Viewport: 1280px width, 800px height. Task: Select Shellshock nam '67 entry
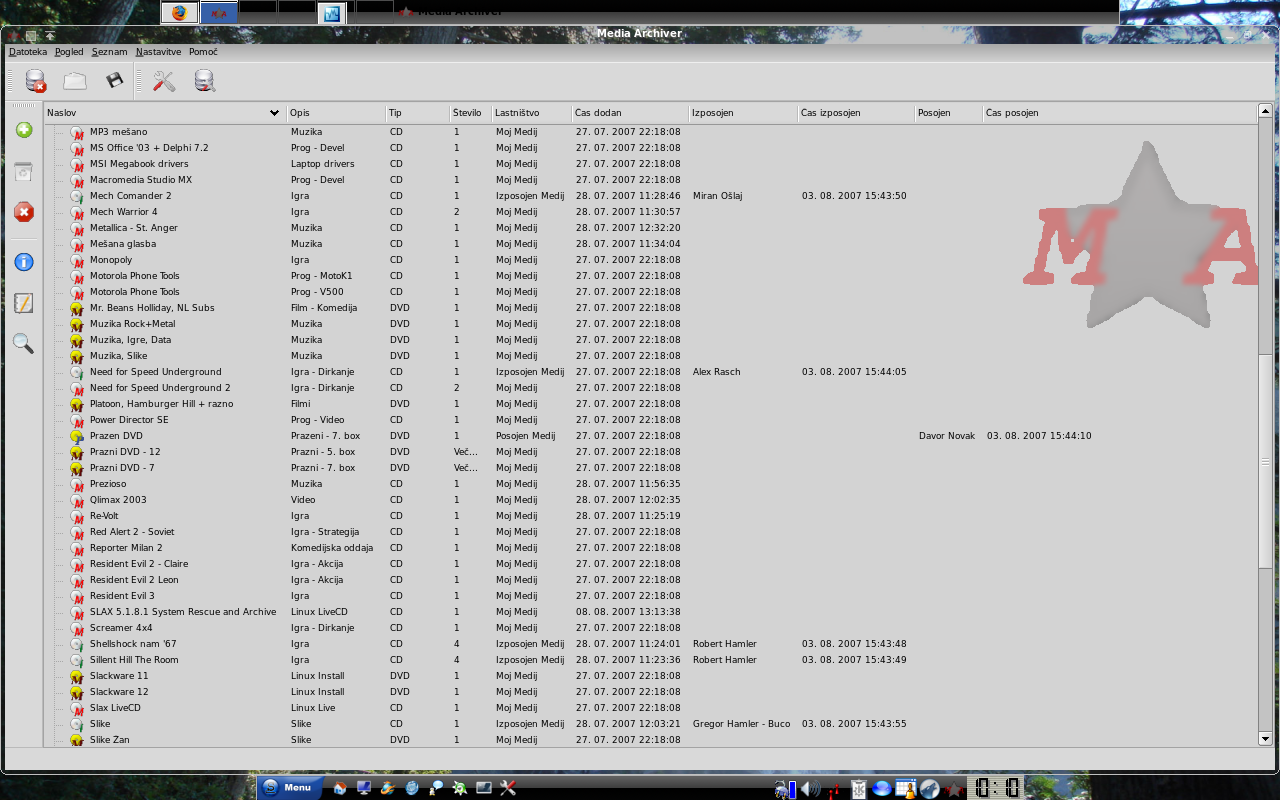click(133, 644)
